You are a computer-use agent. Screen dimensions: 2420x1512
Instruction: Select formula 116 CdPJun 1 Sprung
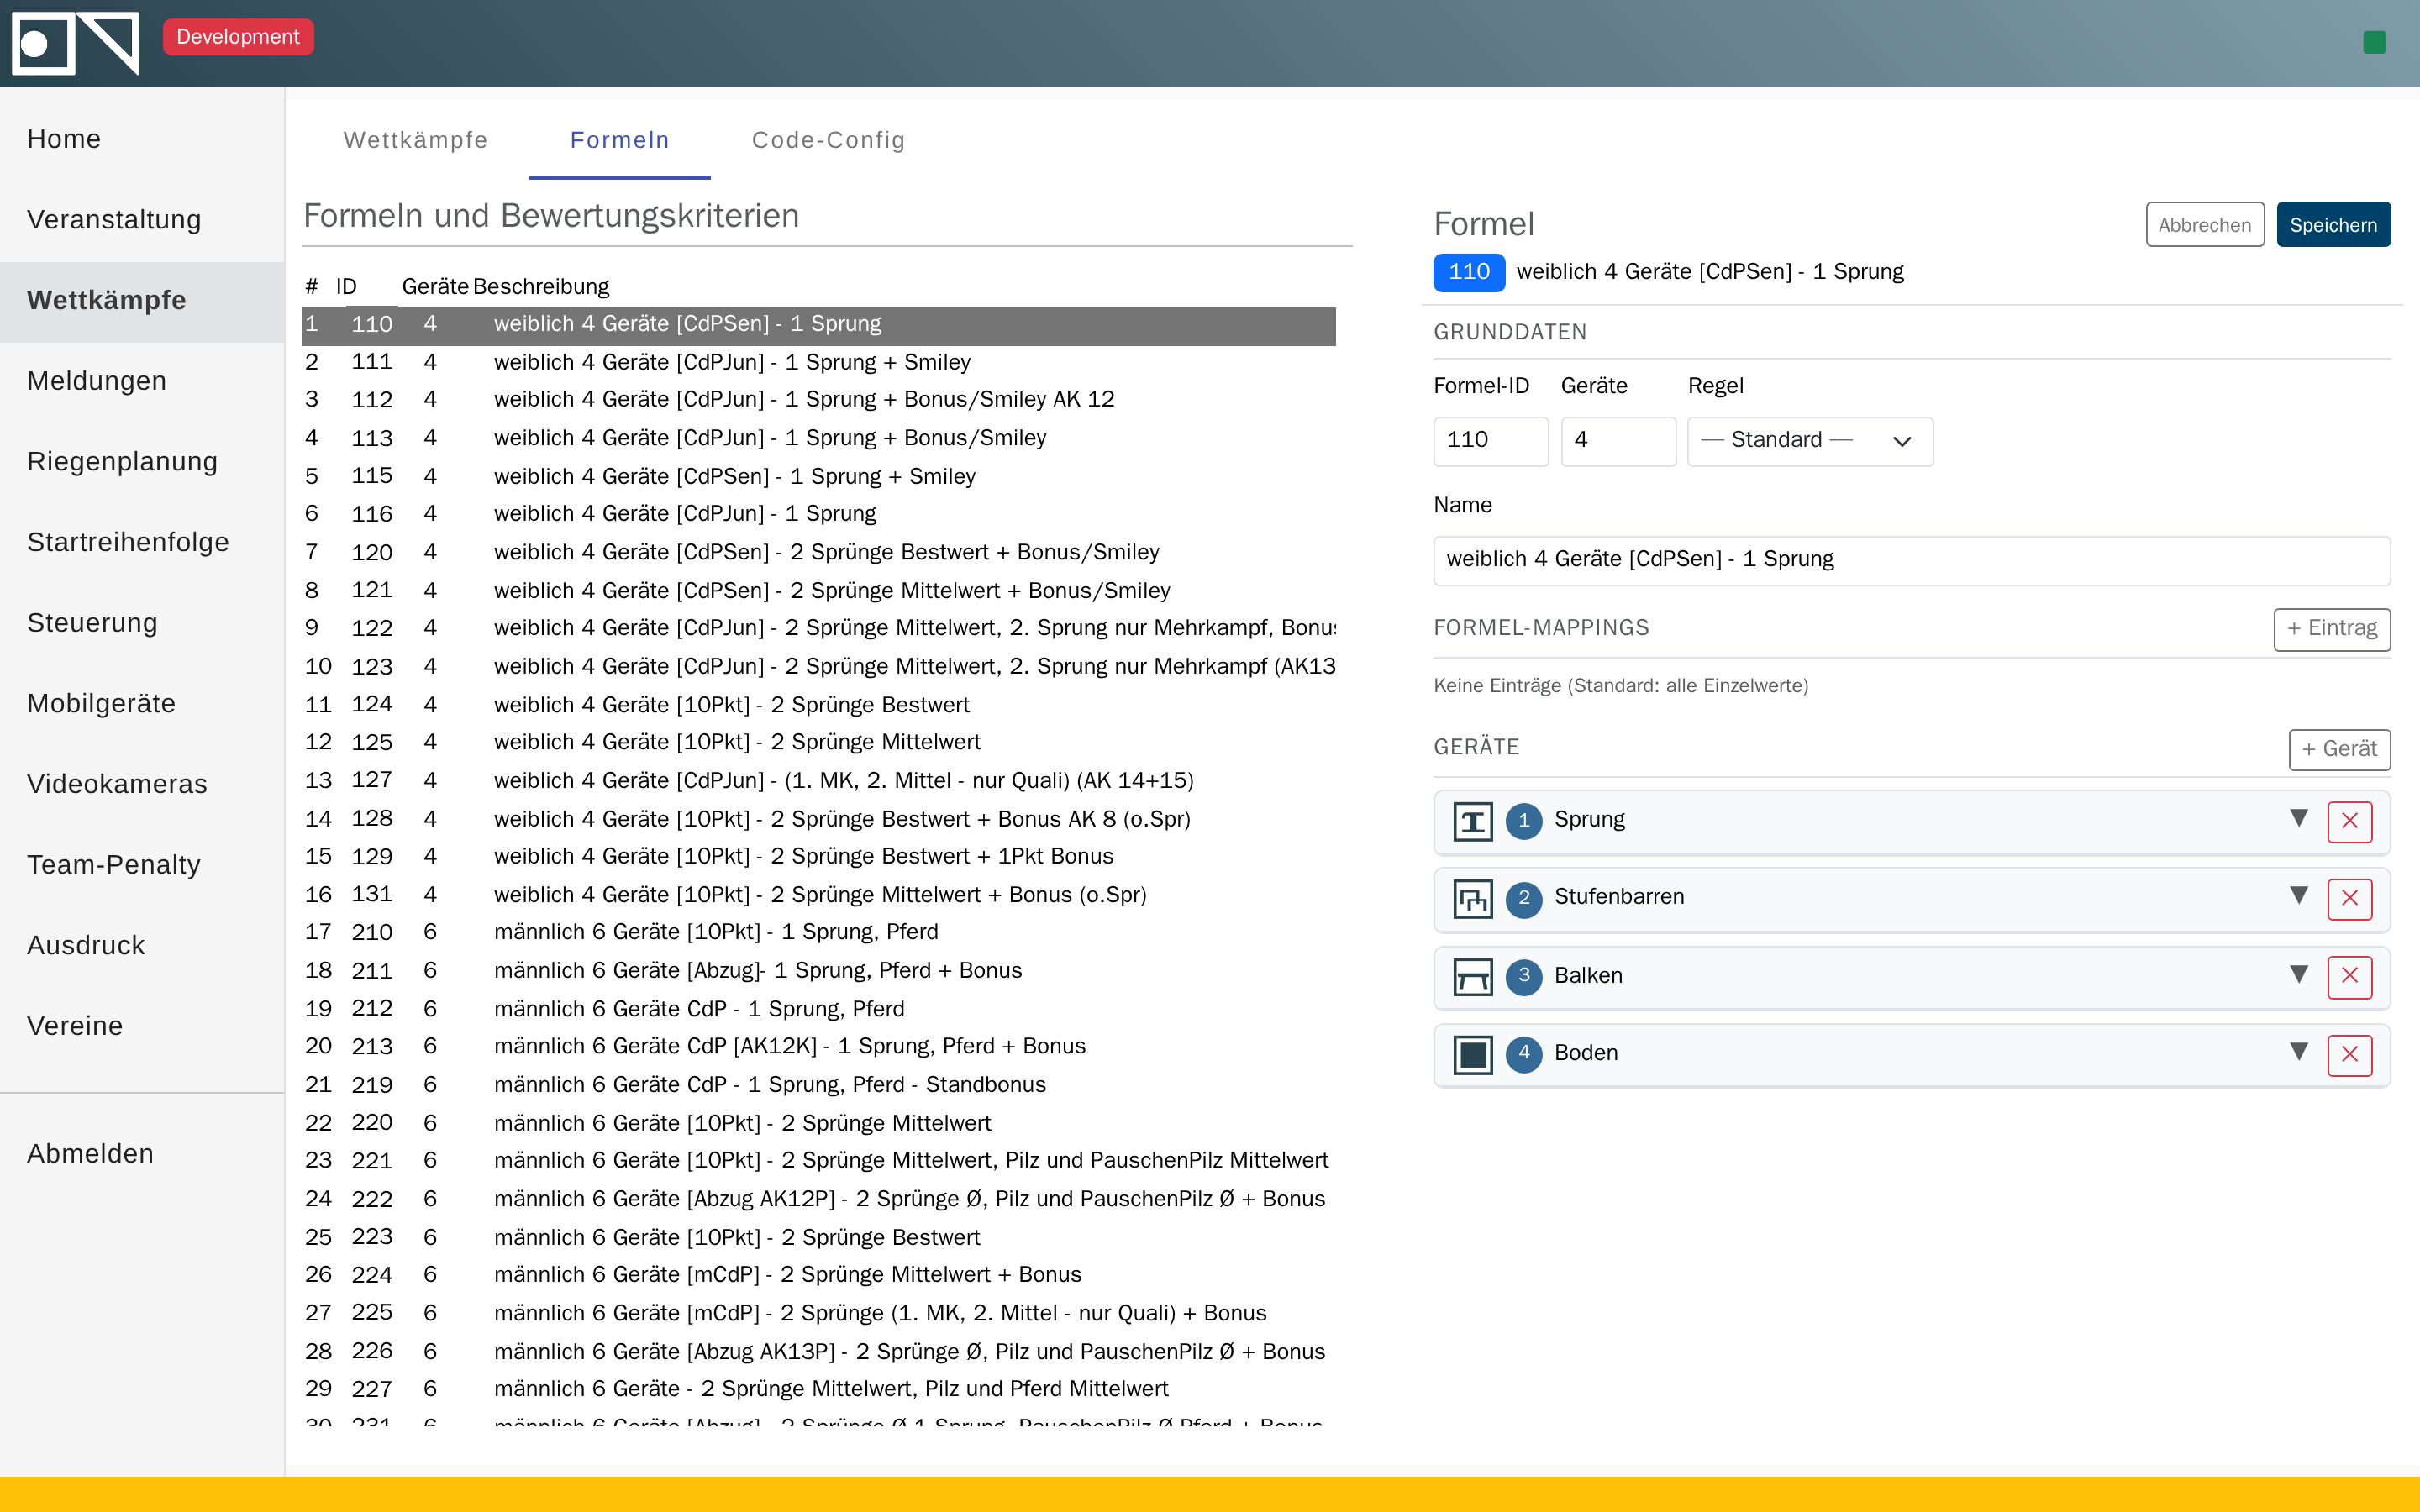pyautogui.click(x=819, y=514)
